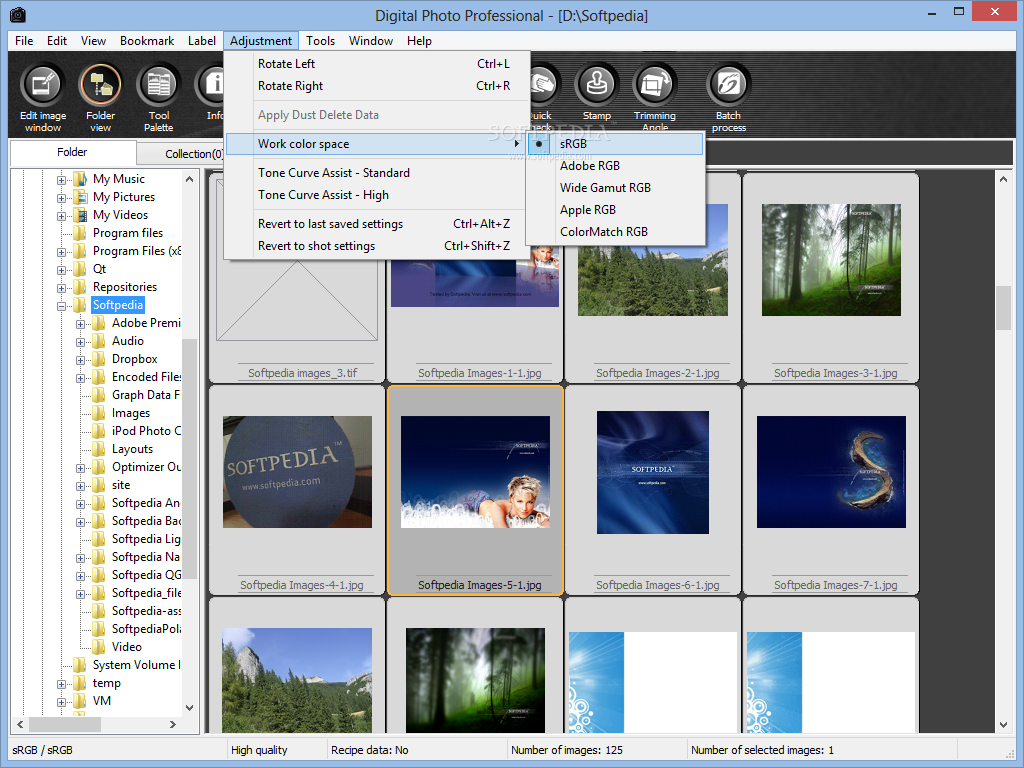This screenshot has width=1024, height=768.
Task: Choose Apple RGB color space
Action: pos(615,210)
